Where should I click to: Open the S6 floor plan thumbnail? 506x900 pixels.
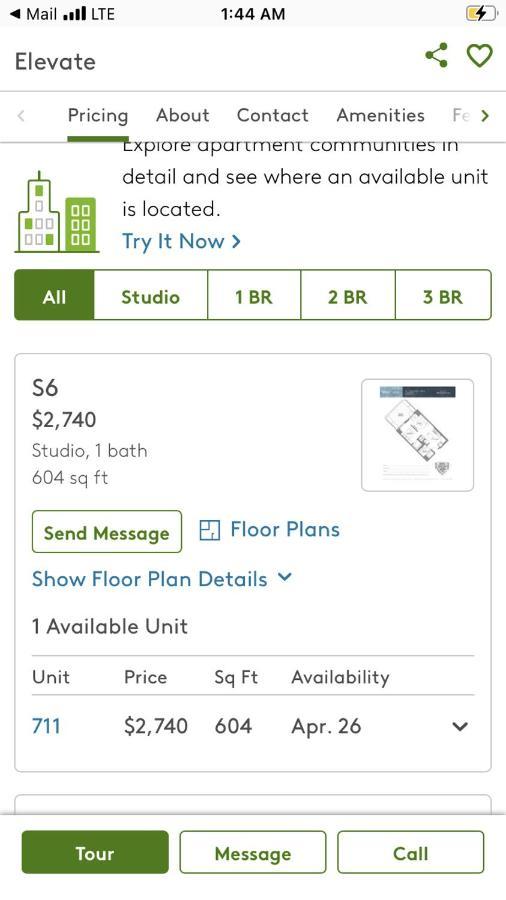pyautogui.click(x=418, y=435)
